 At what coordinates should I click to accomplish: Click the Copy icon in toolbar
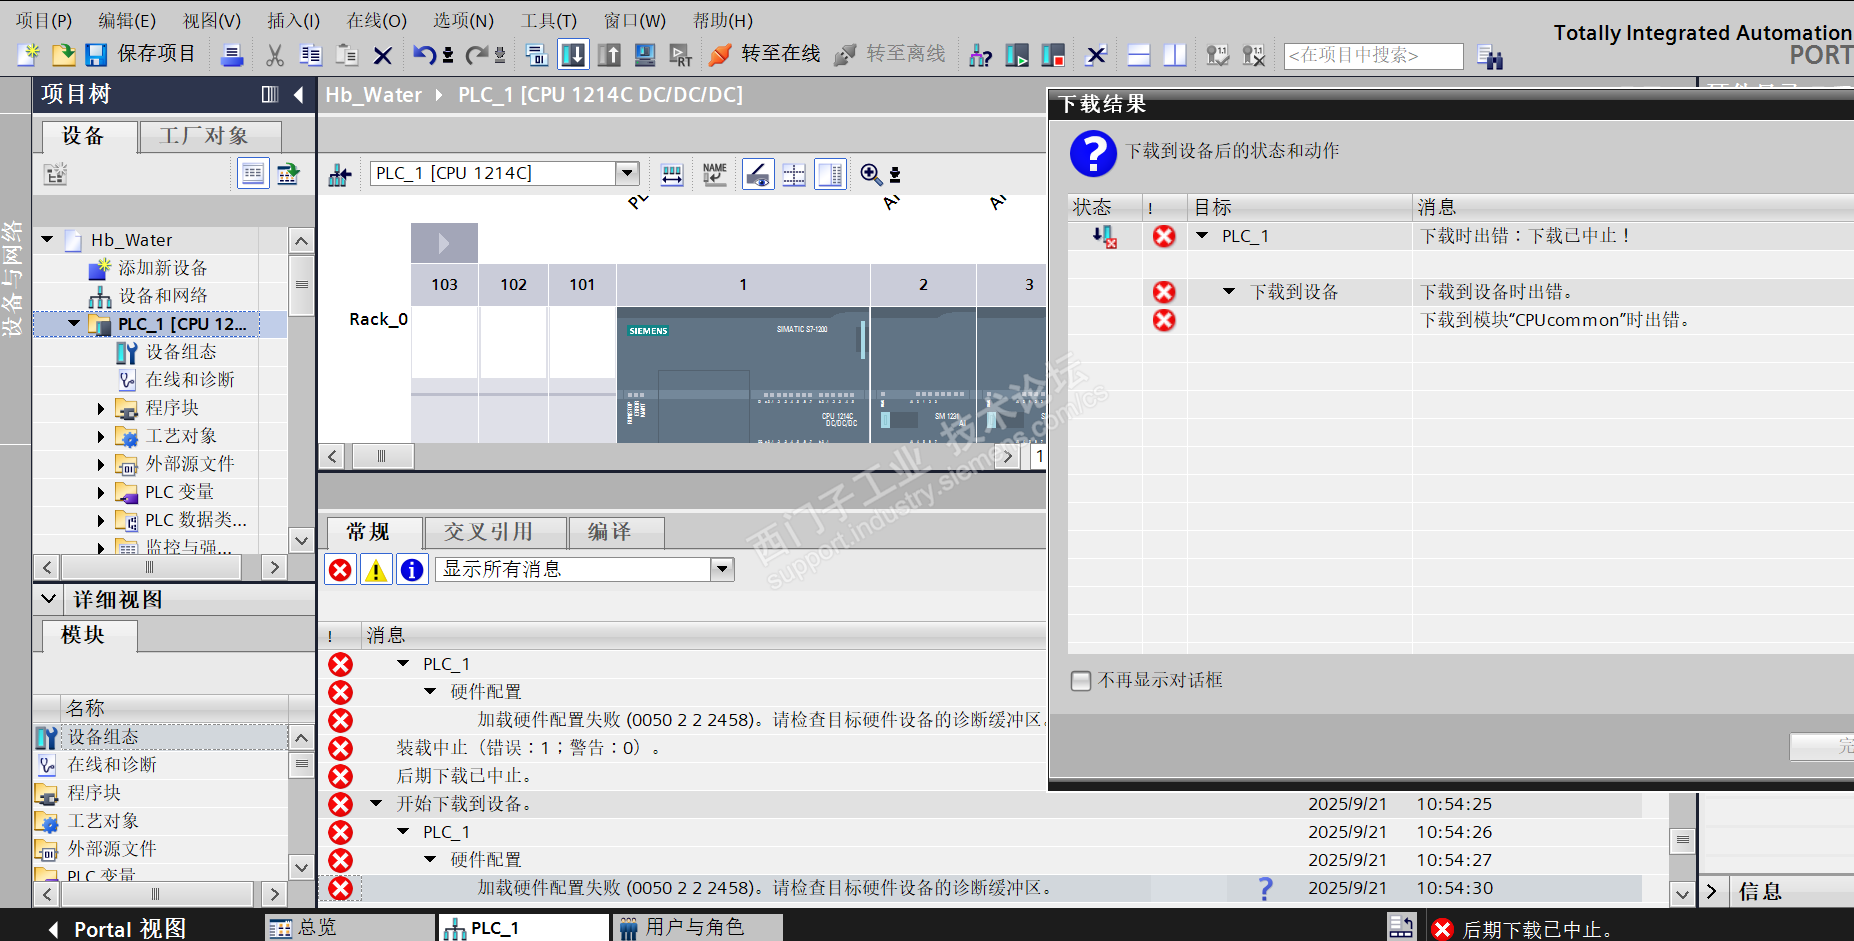(x=311, y=55)
